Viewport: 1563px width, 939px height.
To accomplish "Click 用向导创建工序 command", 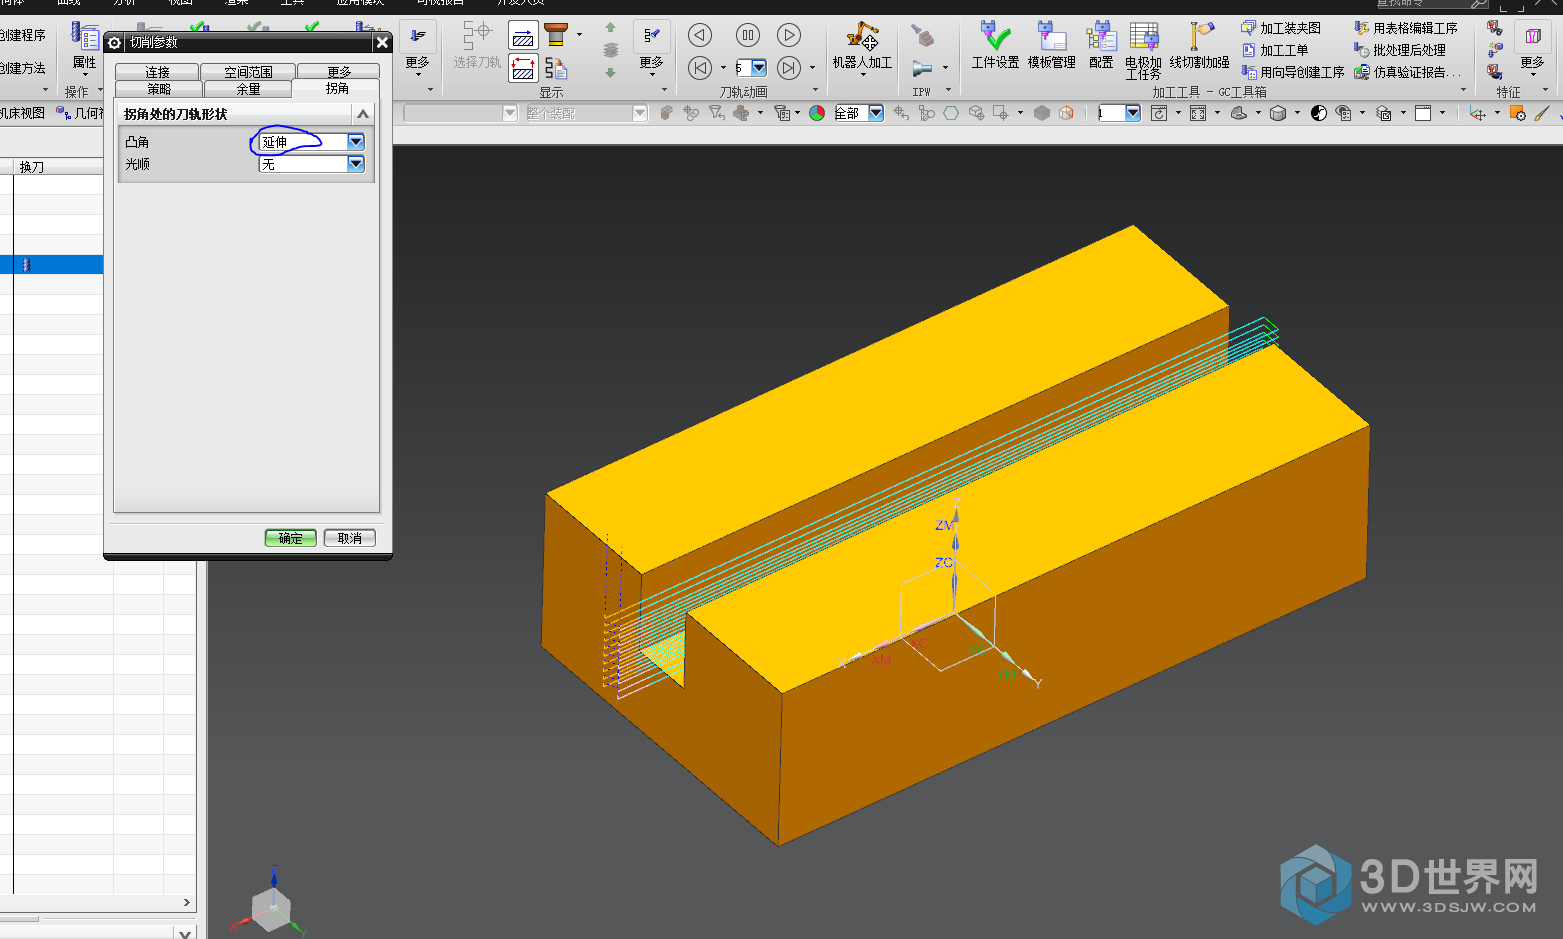I will click(x=1293, y=72).
